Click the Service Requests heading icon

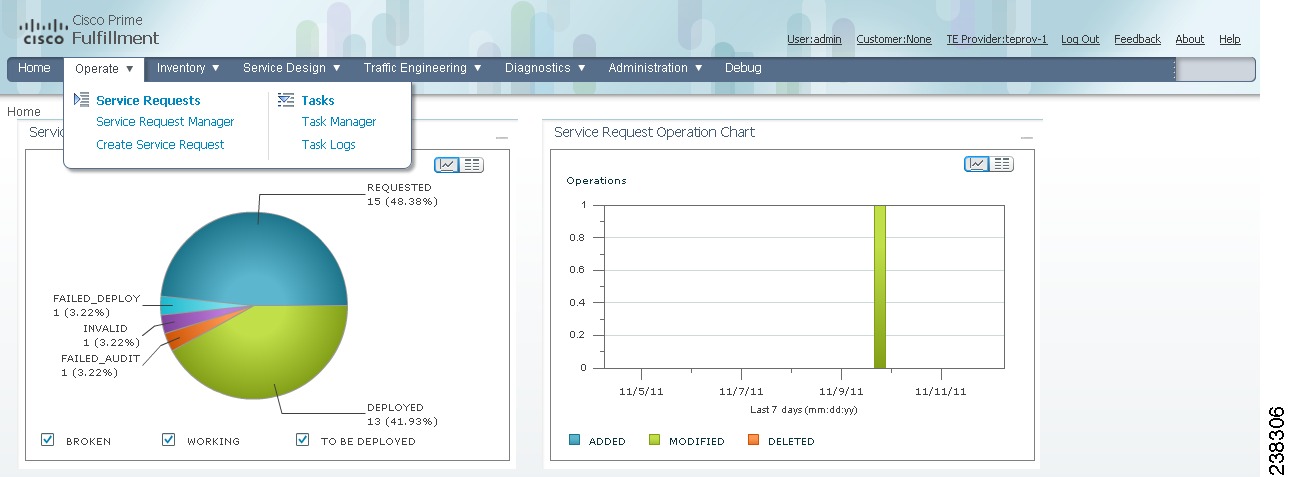(x=82, y=100)
